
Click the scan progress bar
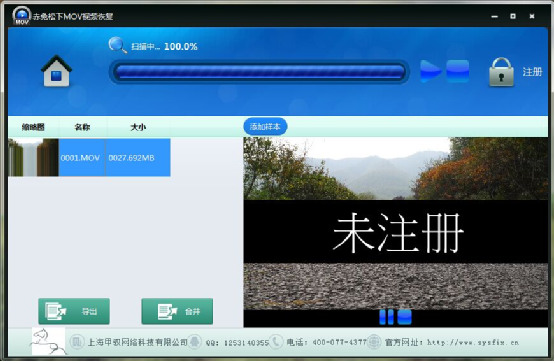tap(259, 72)
